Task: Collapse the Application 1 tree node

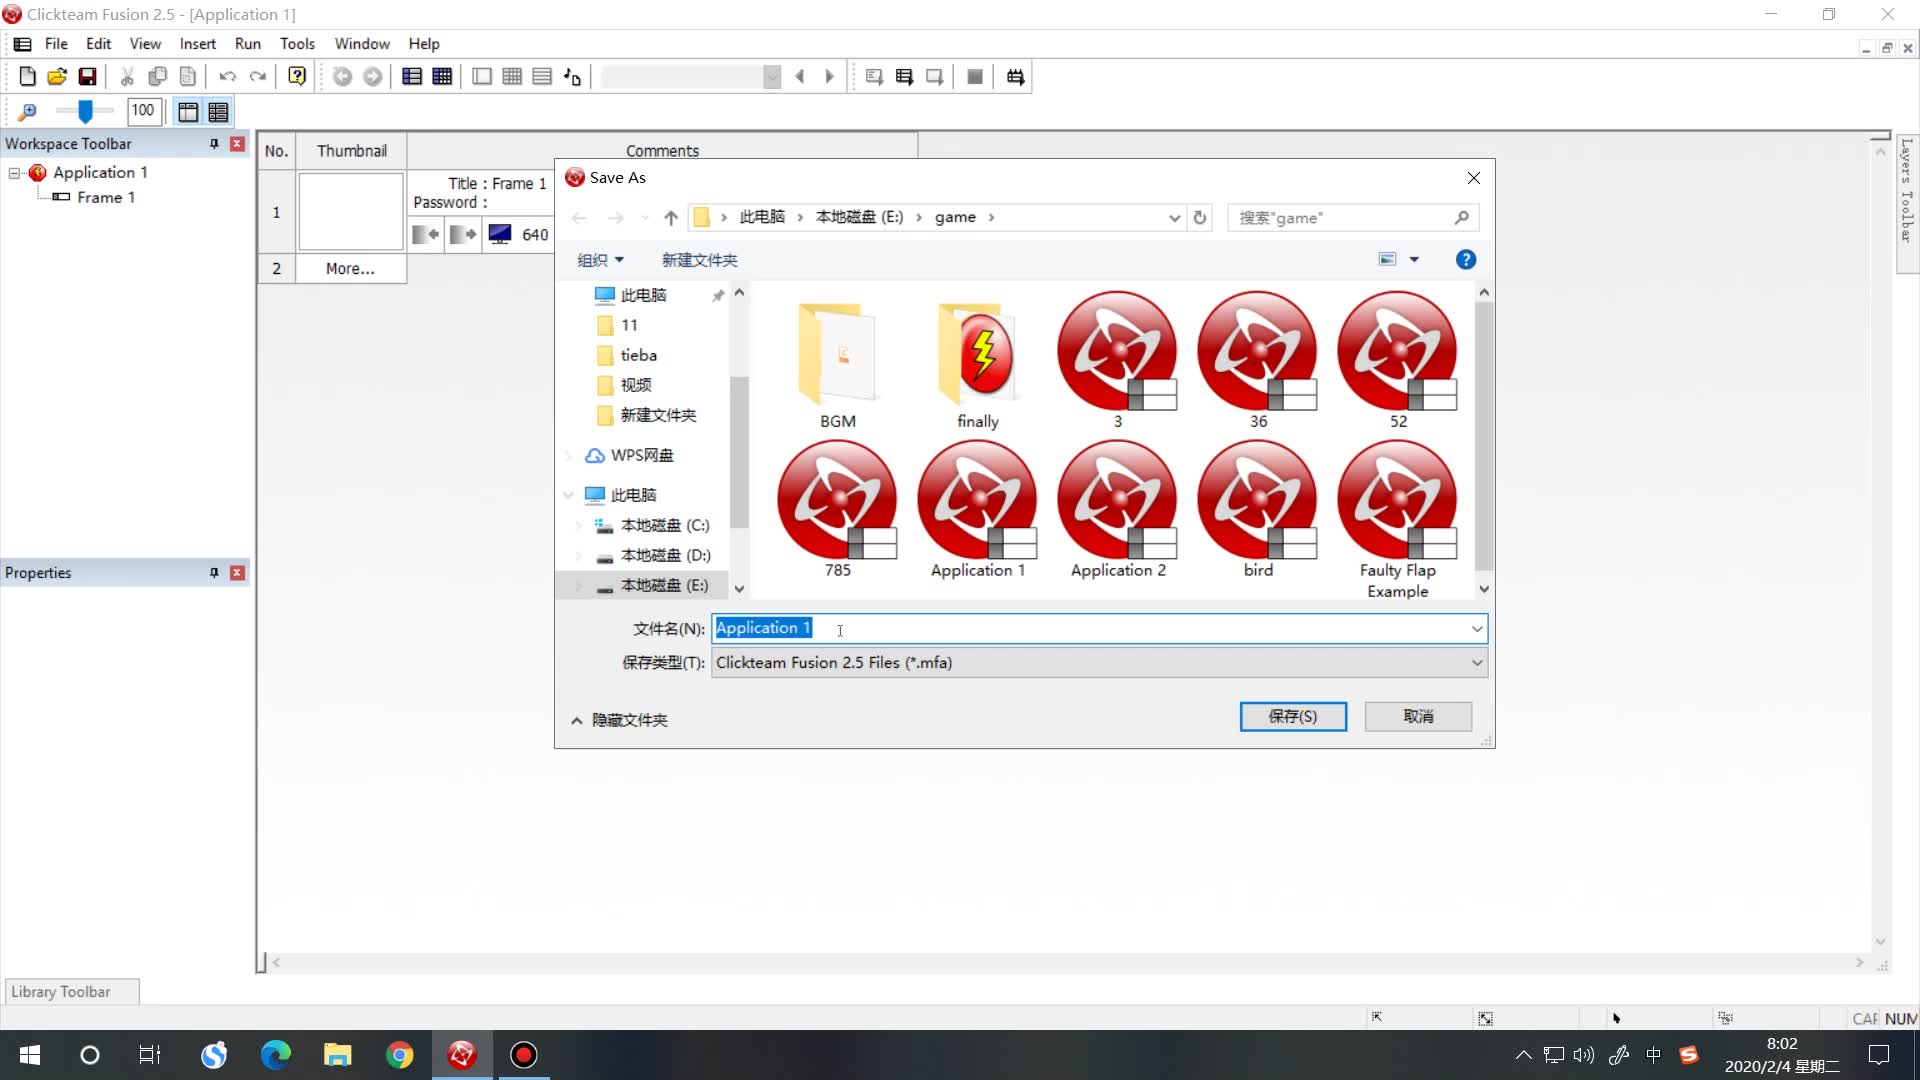Action: (x=15, y=173)
